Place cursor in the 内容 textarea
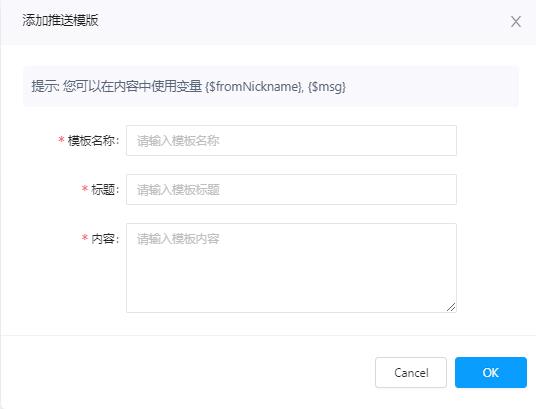Viewport: 536px width, 409px height. coord(291,268)
